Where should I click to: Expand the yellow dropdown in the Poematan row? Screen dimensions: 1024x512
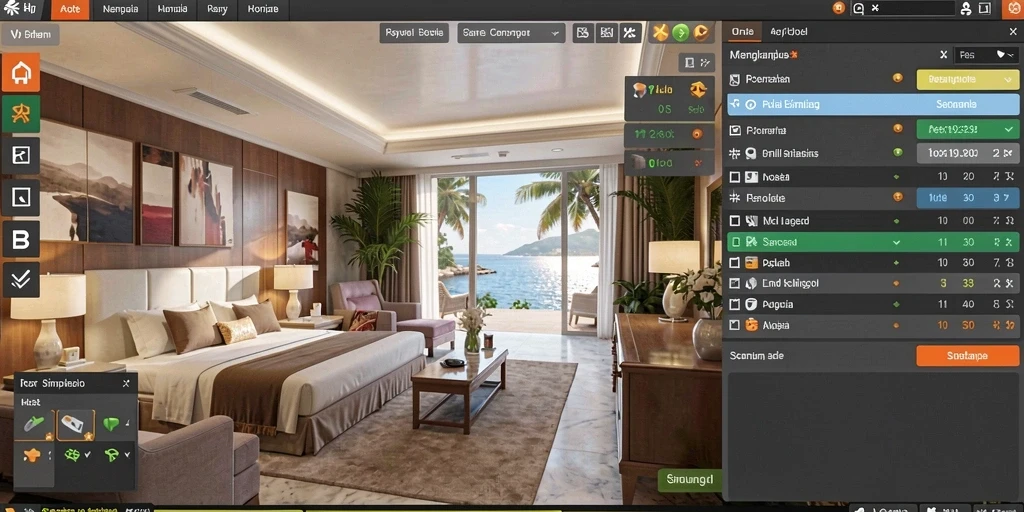(x=968, y=79)
